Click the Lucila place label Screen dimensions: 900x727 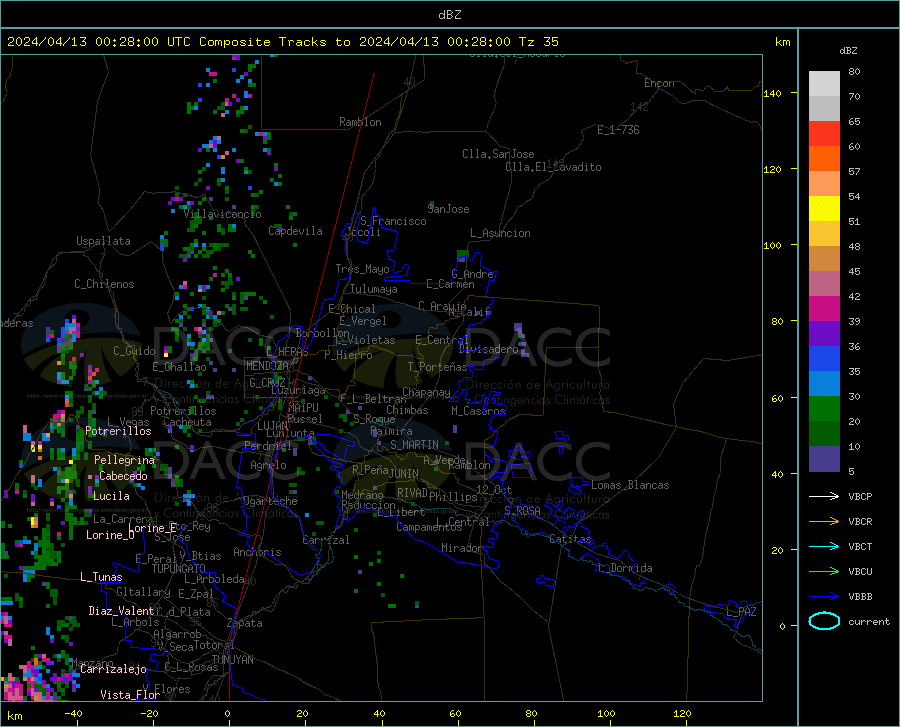coord(111,496)
